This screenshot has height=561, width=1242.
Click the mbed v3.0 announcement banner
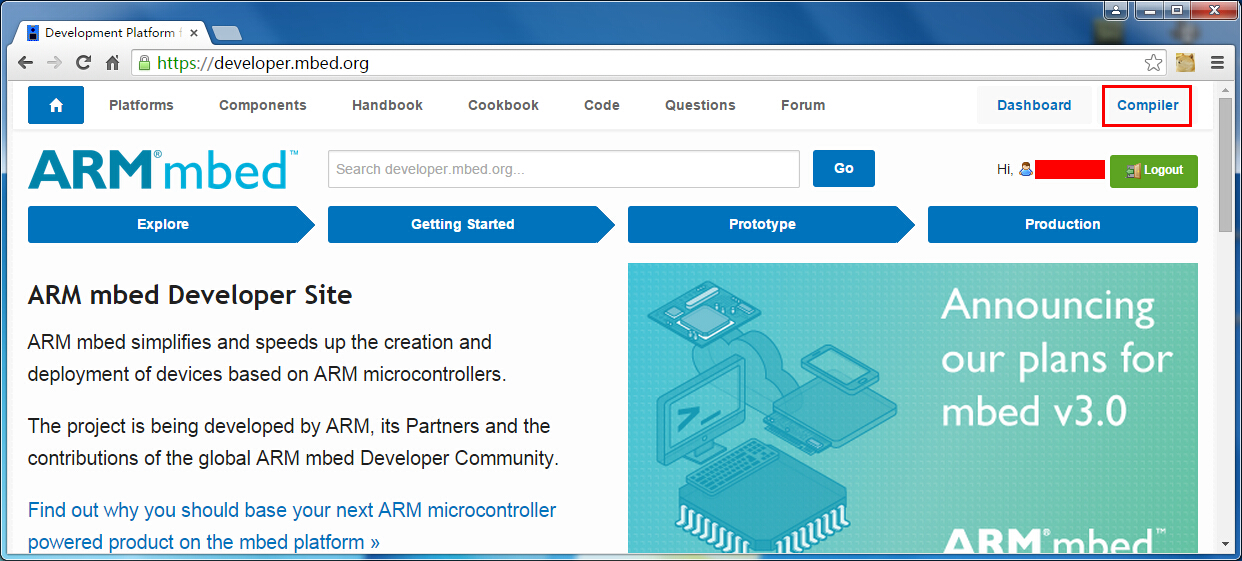pos(912,407)
